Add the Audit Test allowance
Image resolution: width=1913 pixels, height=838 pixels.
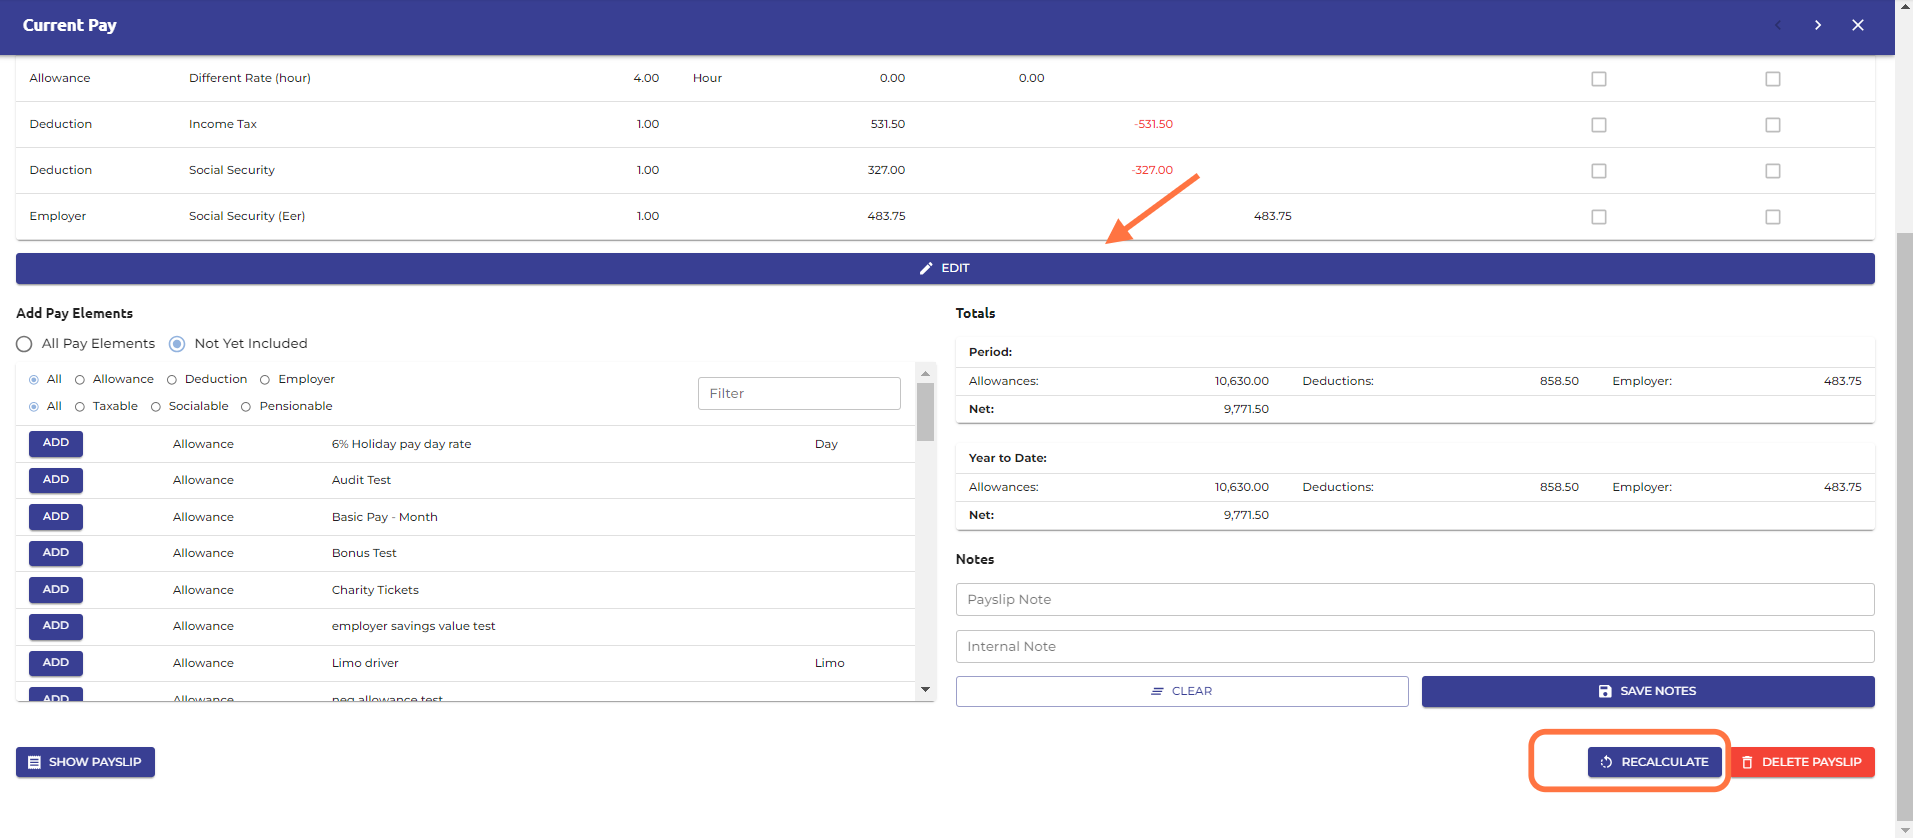(x=56, y=480)
